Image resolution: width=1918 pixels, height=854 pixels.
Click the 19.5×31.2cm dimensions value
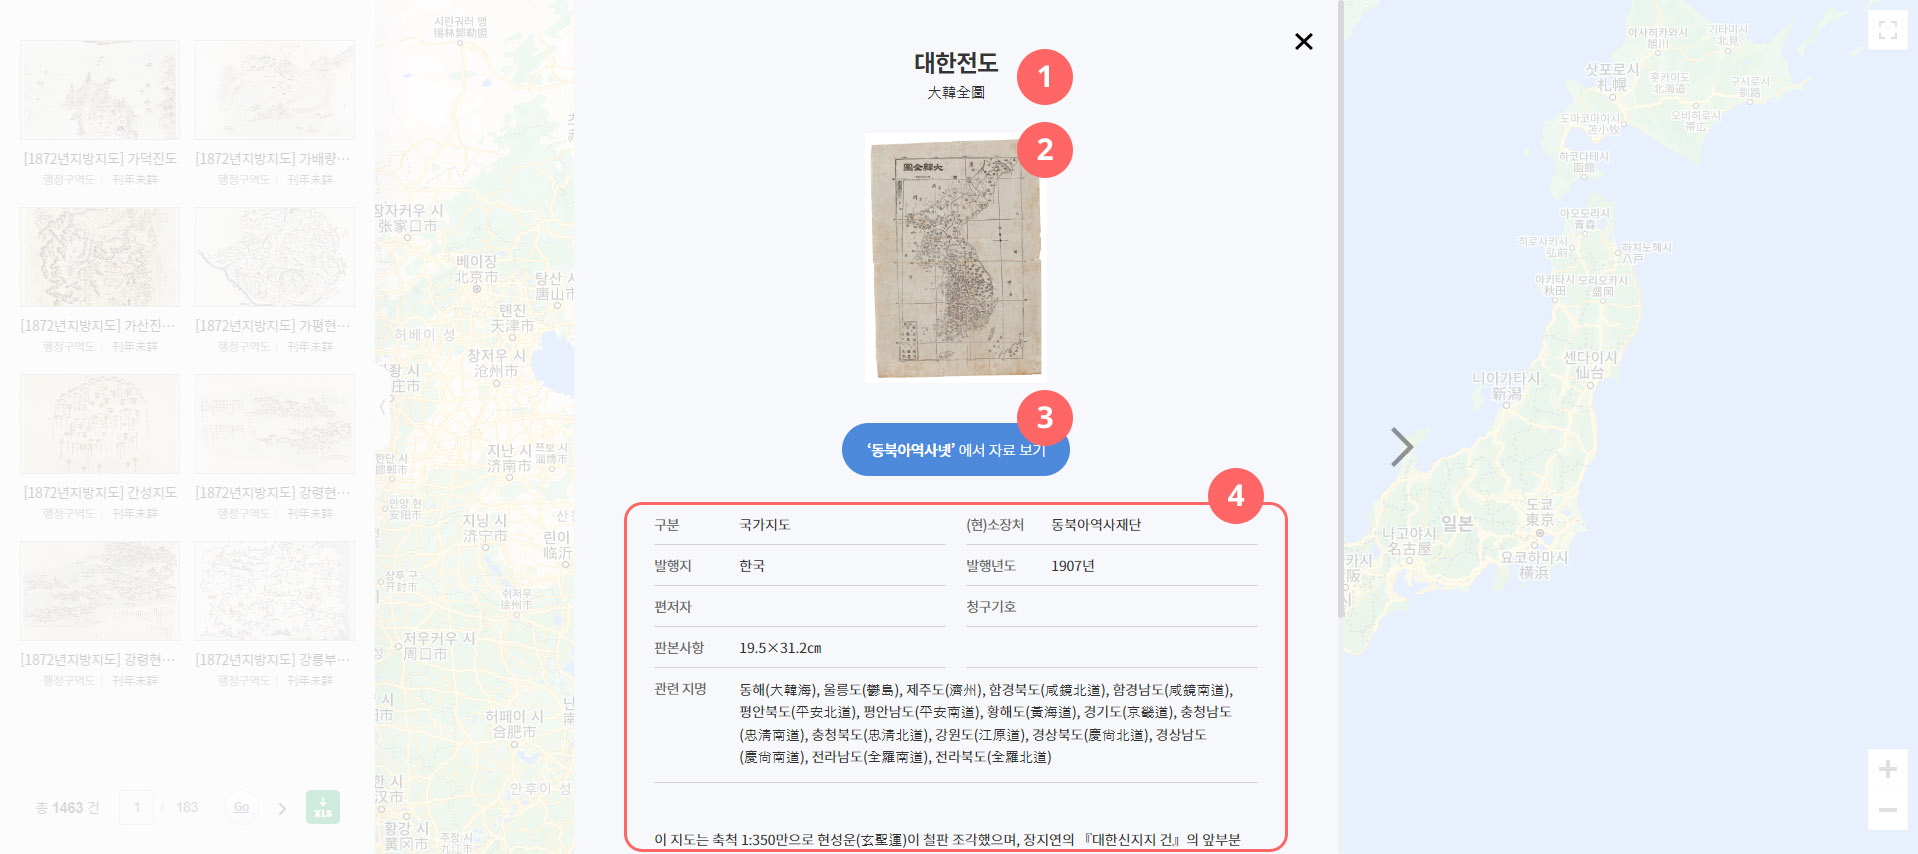click(780, 648)
